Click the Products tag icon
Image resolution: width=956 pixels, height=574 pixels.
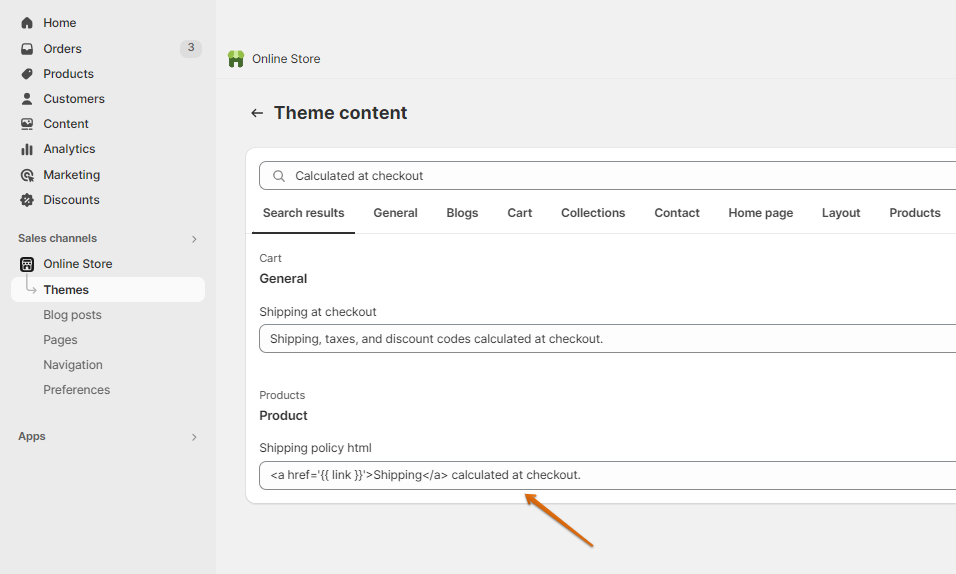(27, 74)
